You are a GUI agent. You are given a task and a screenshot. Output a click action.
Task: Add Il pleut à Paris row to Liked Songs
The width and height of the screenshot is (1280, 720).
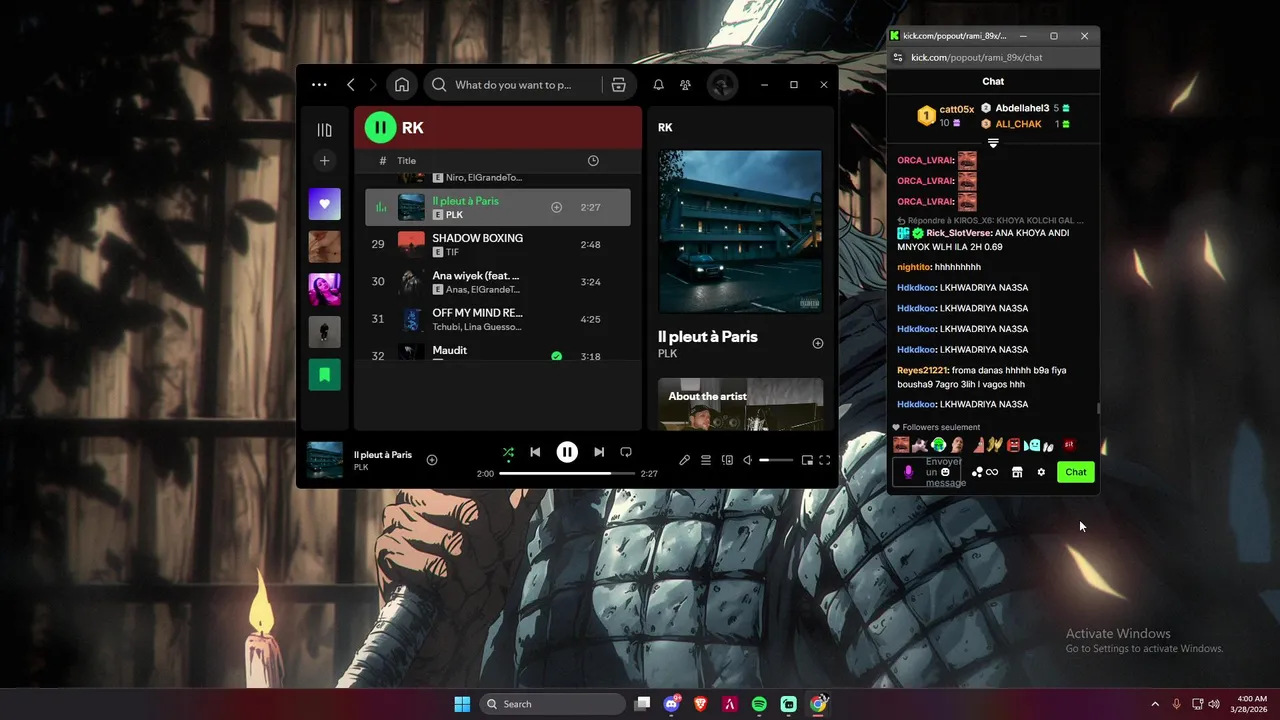pos(557,207)
